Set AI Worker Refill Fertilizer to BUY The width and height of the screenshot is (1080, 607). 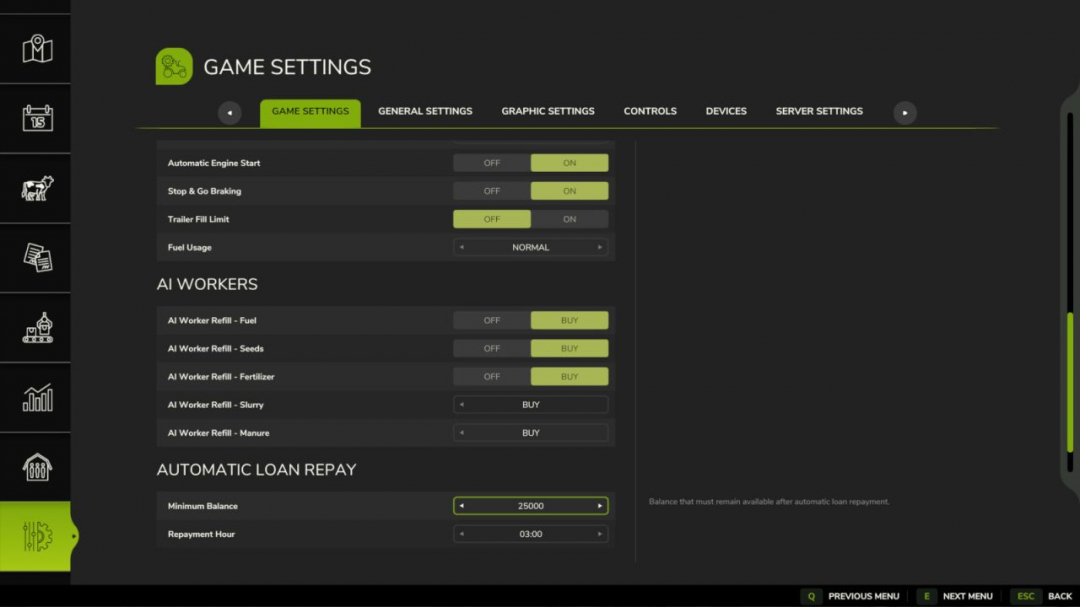coord(570,377)
